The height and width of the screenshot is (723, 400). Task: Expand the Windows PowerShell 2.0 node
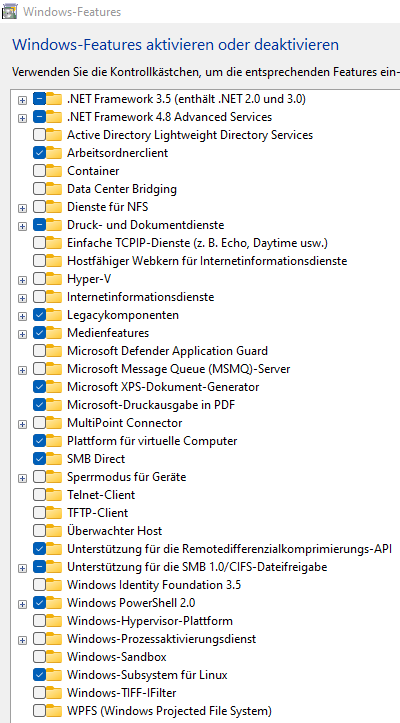coord(22,604)
